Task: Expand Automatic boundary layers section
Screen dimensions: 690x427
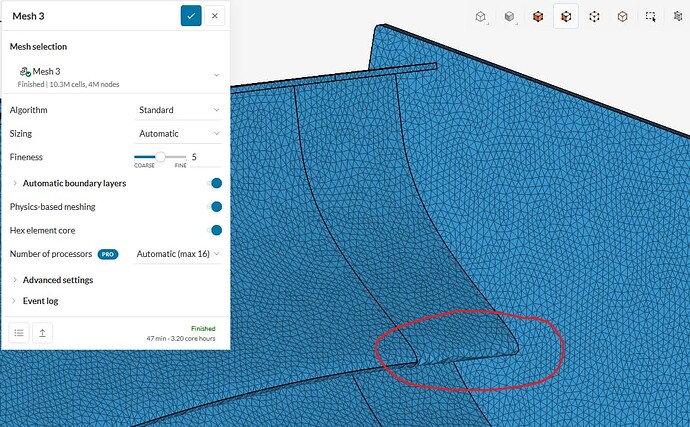Action: coord(15,183)
